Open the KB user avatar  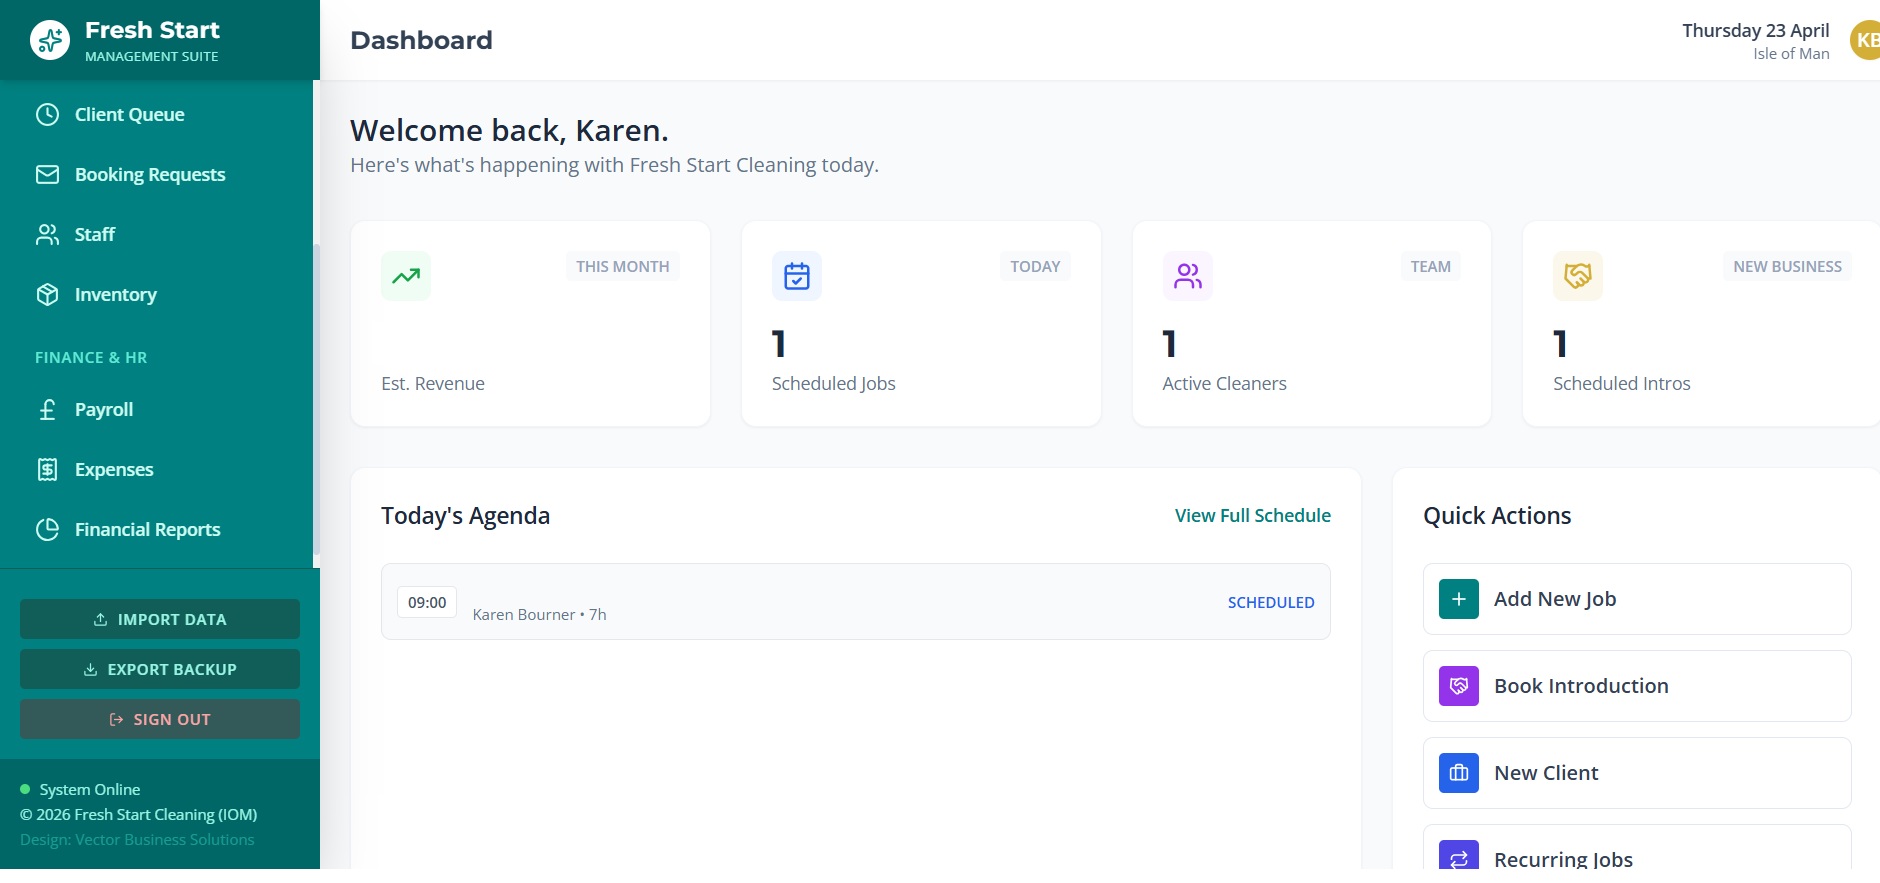tap(1865, 40)
